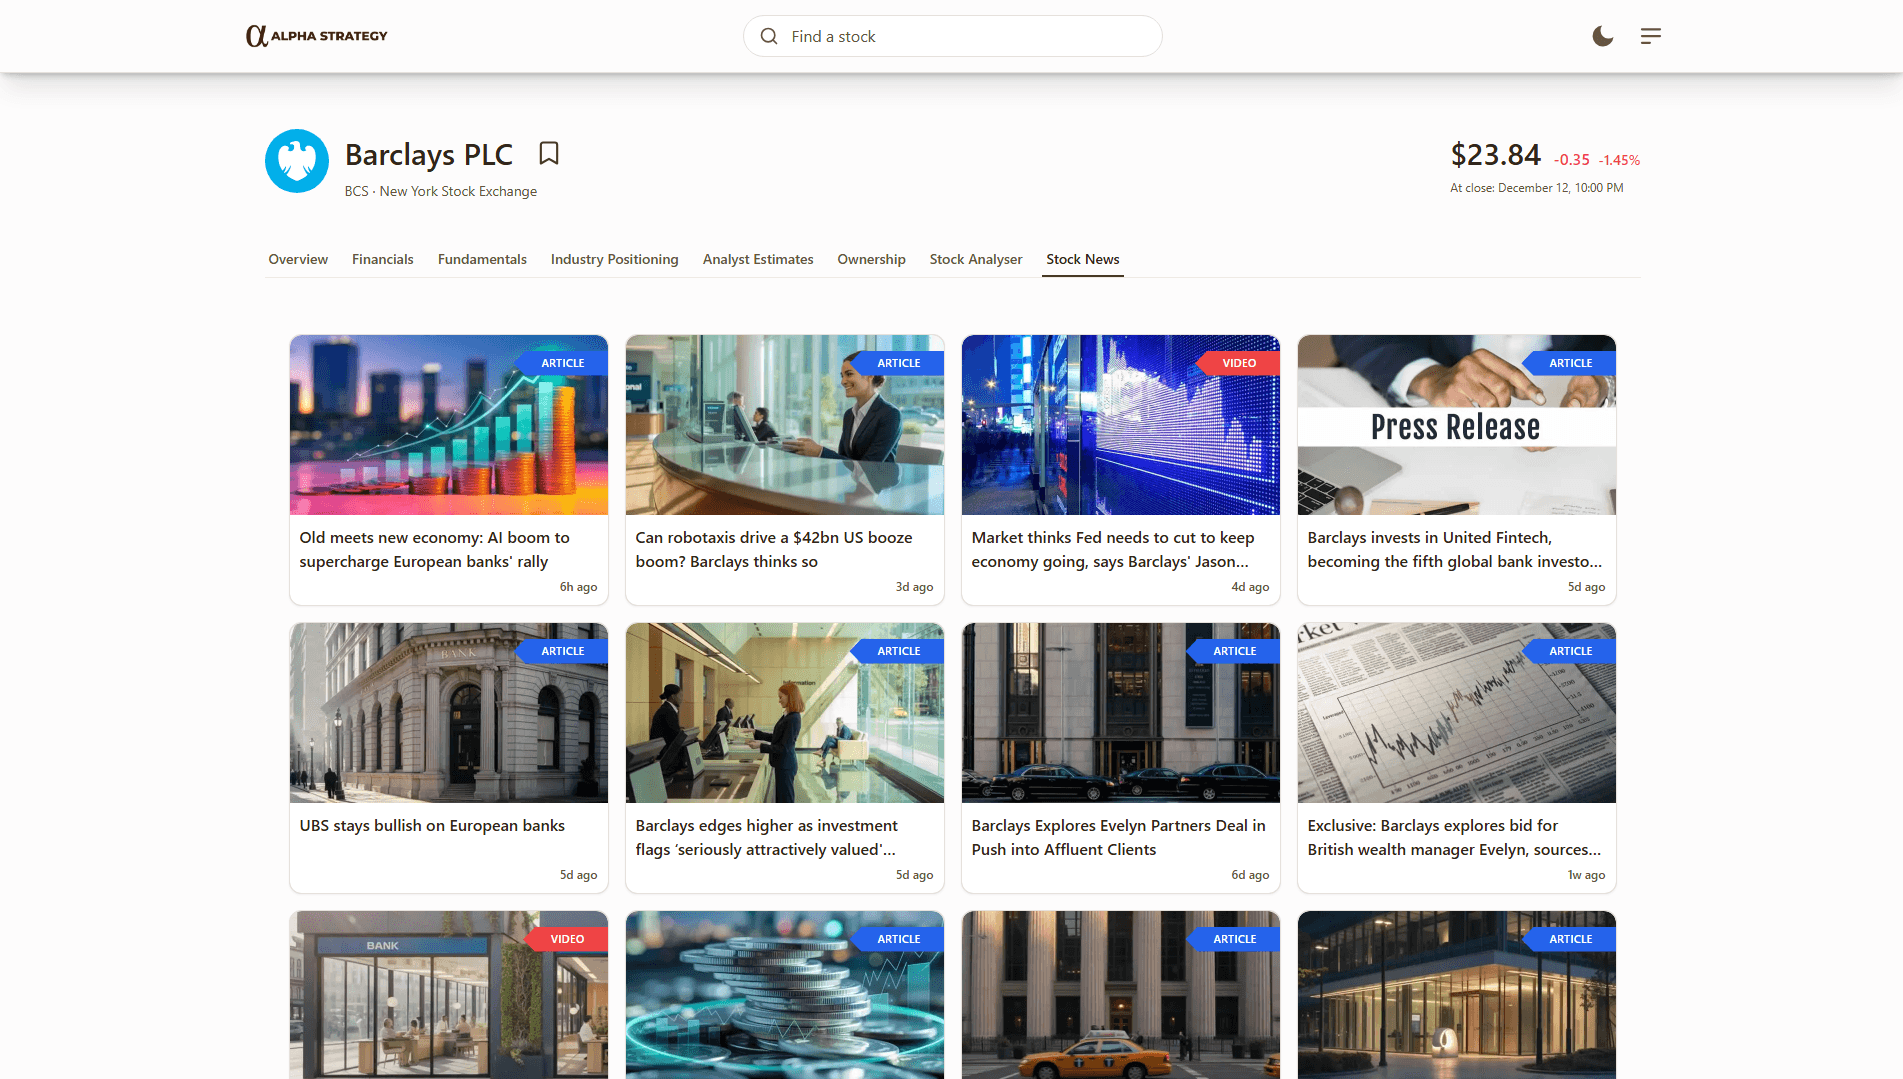This screenshot has height=1079, width=1903.
Task: Open the Industry Positioning tab
Action: [614, 259]
